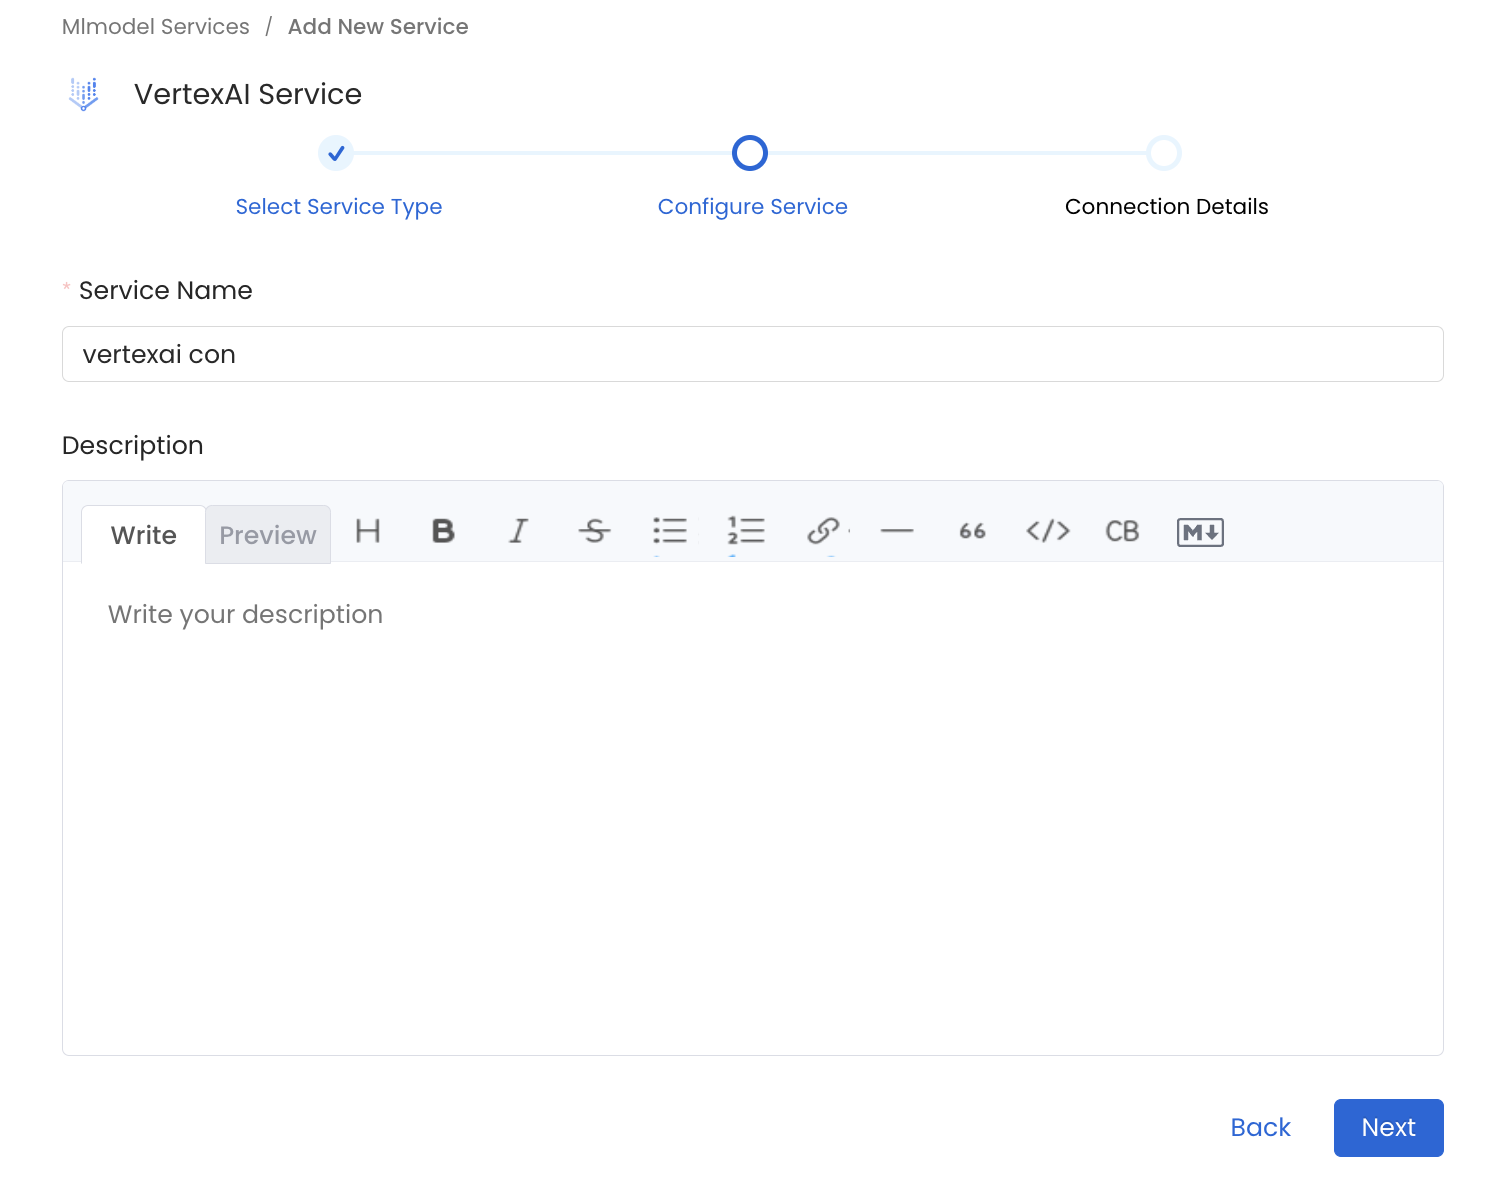The image size is (1490, 1184).
Task: Toggle bold formatting in description editor
Action: (443, 531)
